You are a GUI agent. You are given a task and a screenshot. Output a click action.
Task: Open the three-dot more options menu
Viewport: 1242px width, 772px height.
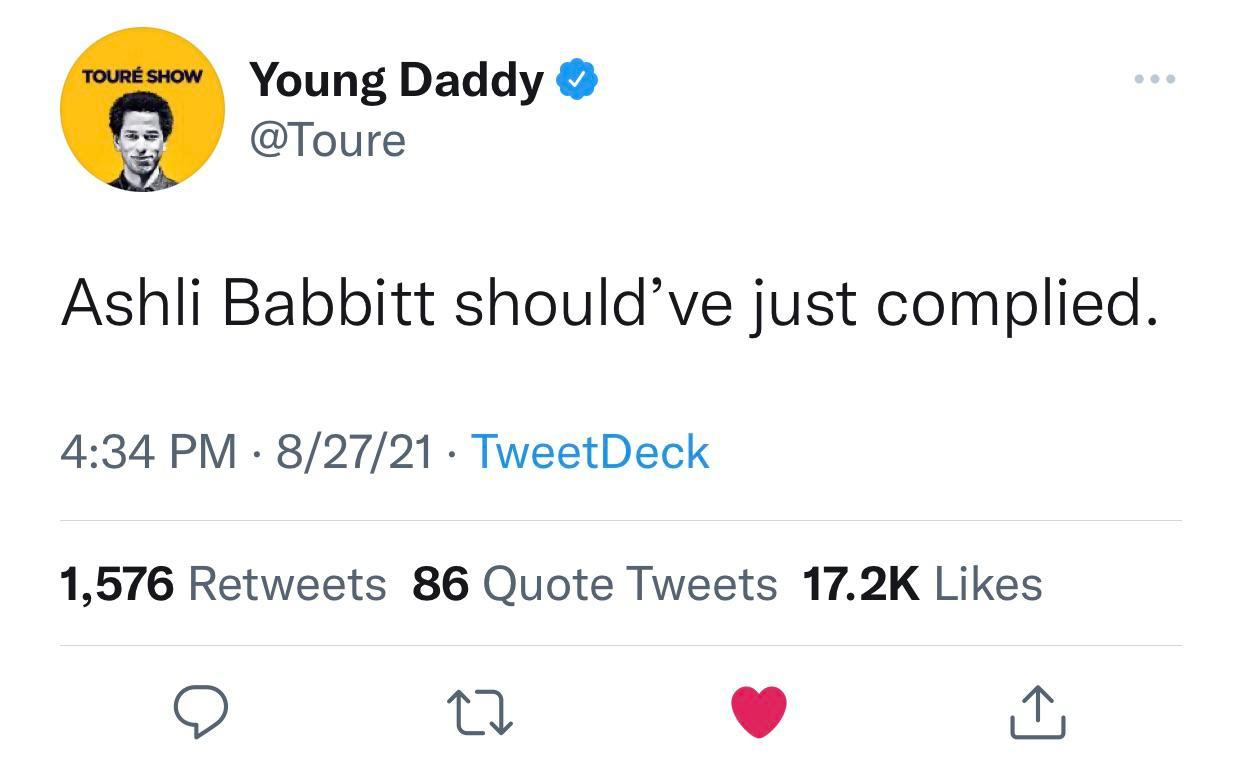(x=1156, y=79)
